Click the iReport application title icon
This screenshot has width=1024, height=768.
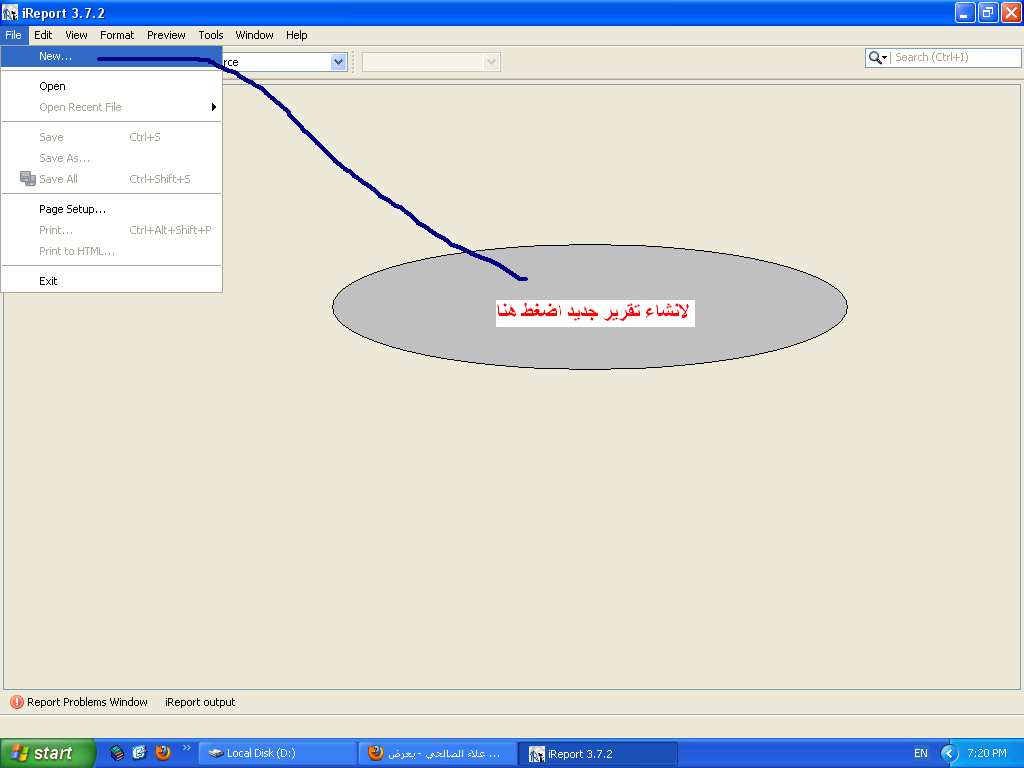click(10, 12)
